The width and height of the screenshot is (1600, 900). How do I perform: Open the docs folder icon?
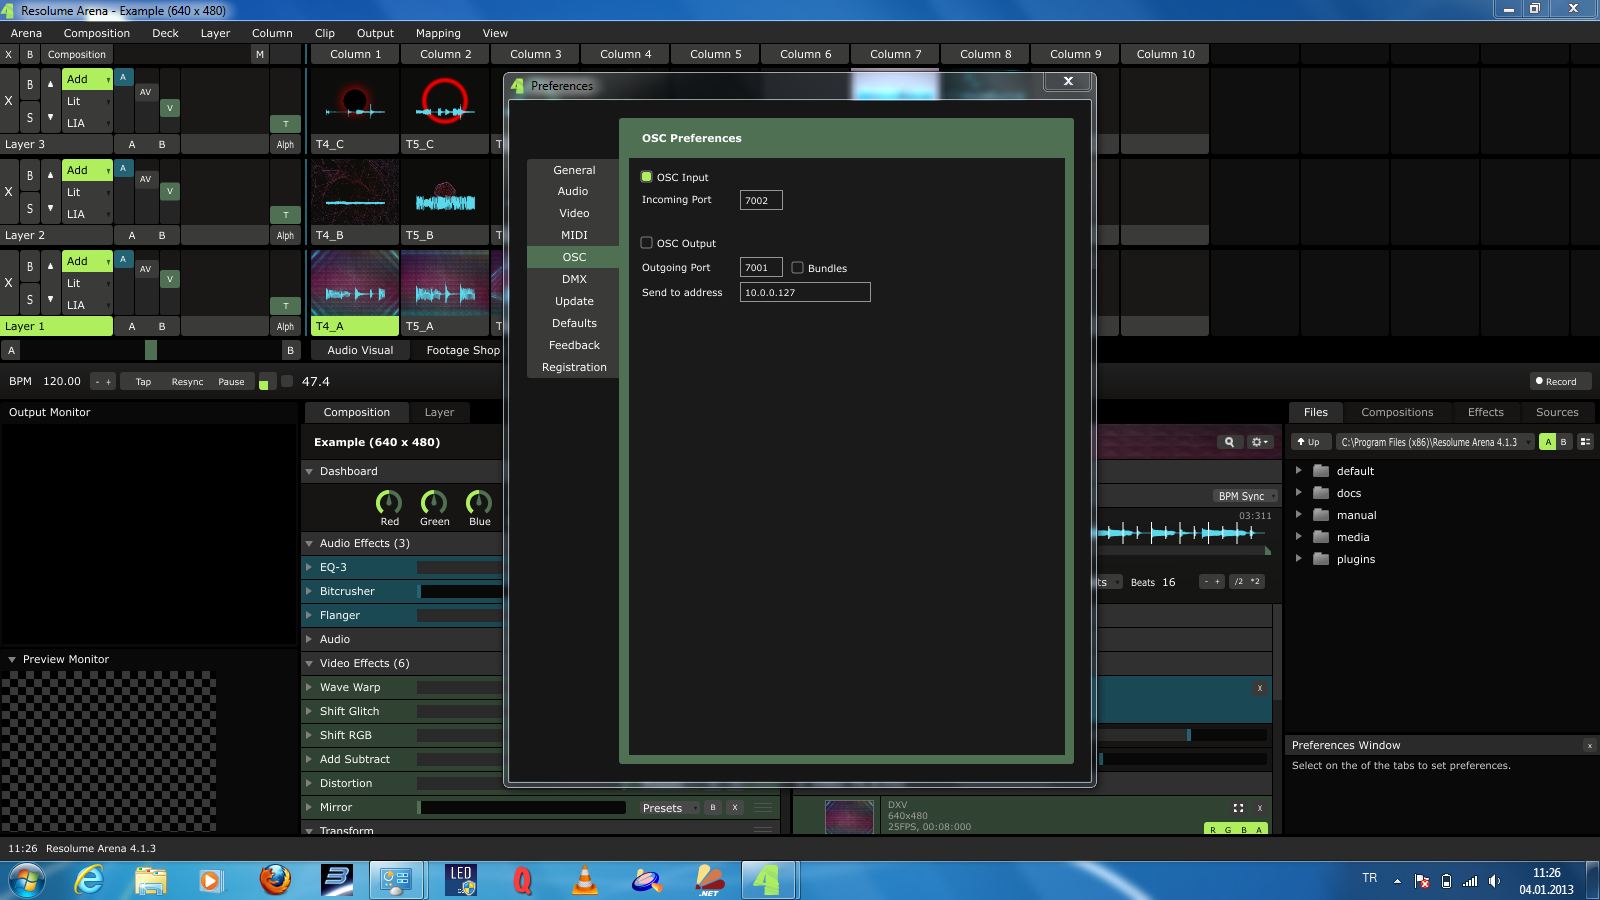pyautogui.click(x=1321, y=493)
